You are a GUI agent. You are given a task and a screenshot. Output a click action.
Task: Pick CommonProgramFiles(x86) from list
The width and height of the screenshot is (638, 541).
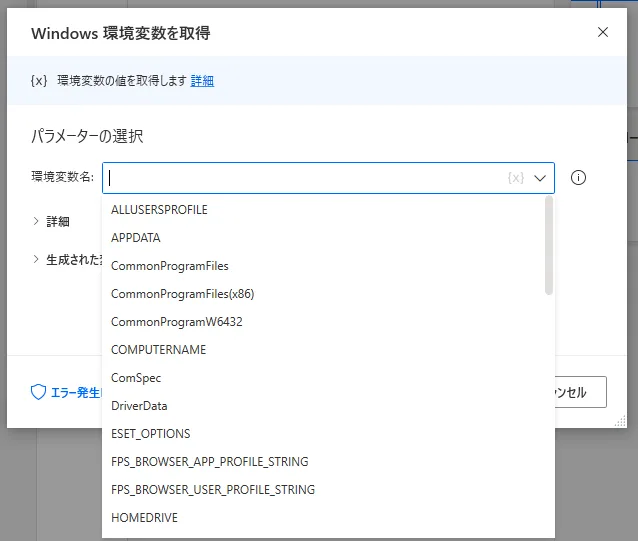click(183, 294)
